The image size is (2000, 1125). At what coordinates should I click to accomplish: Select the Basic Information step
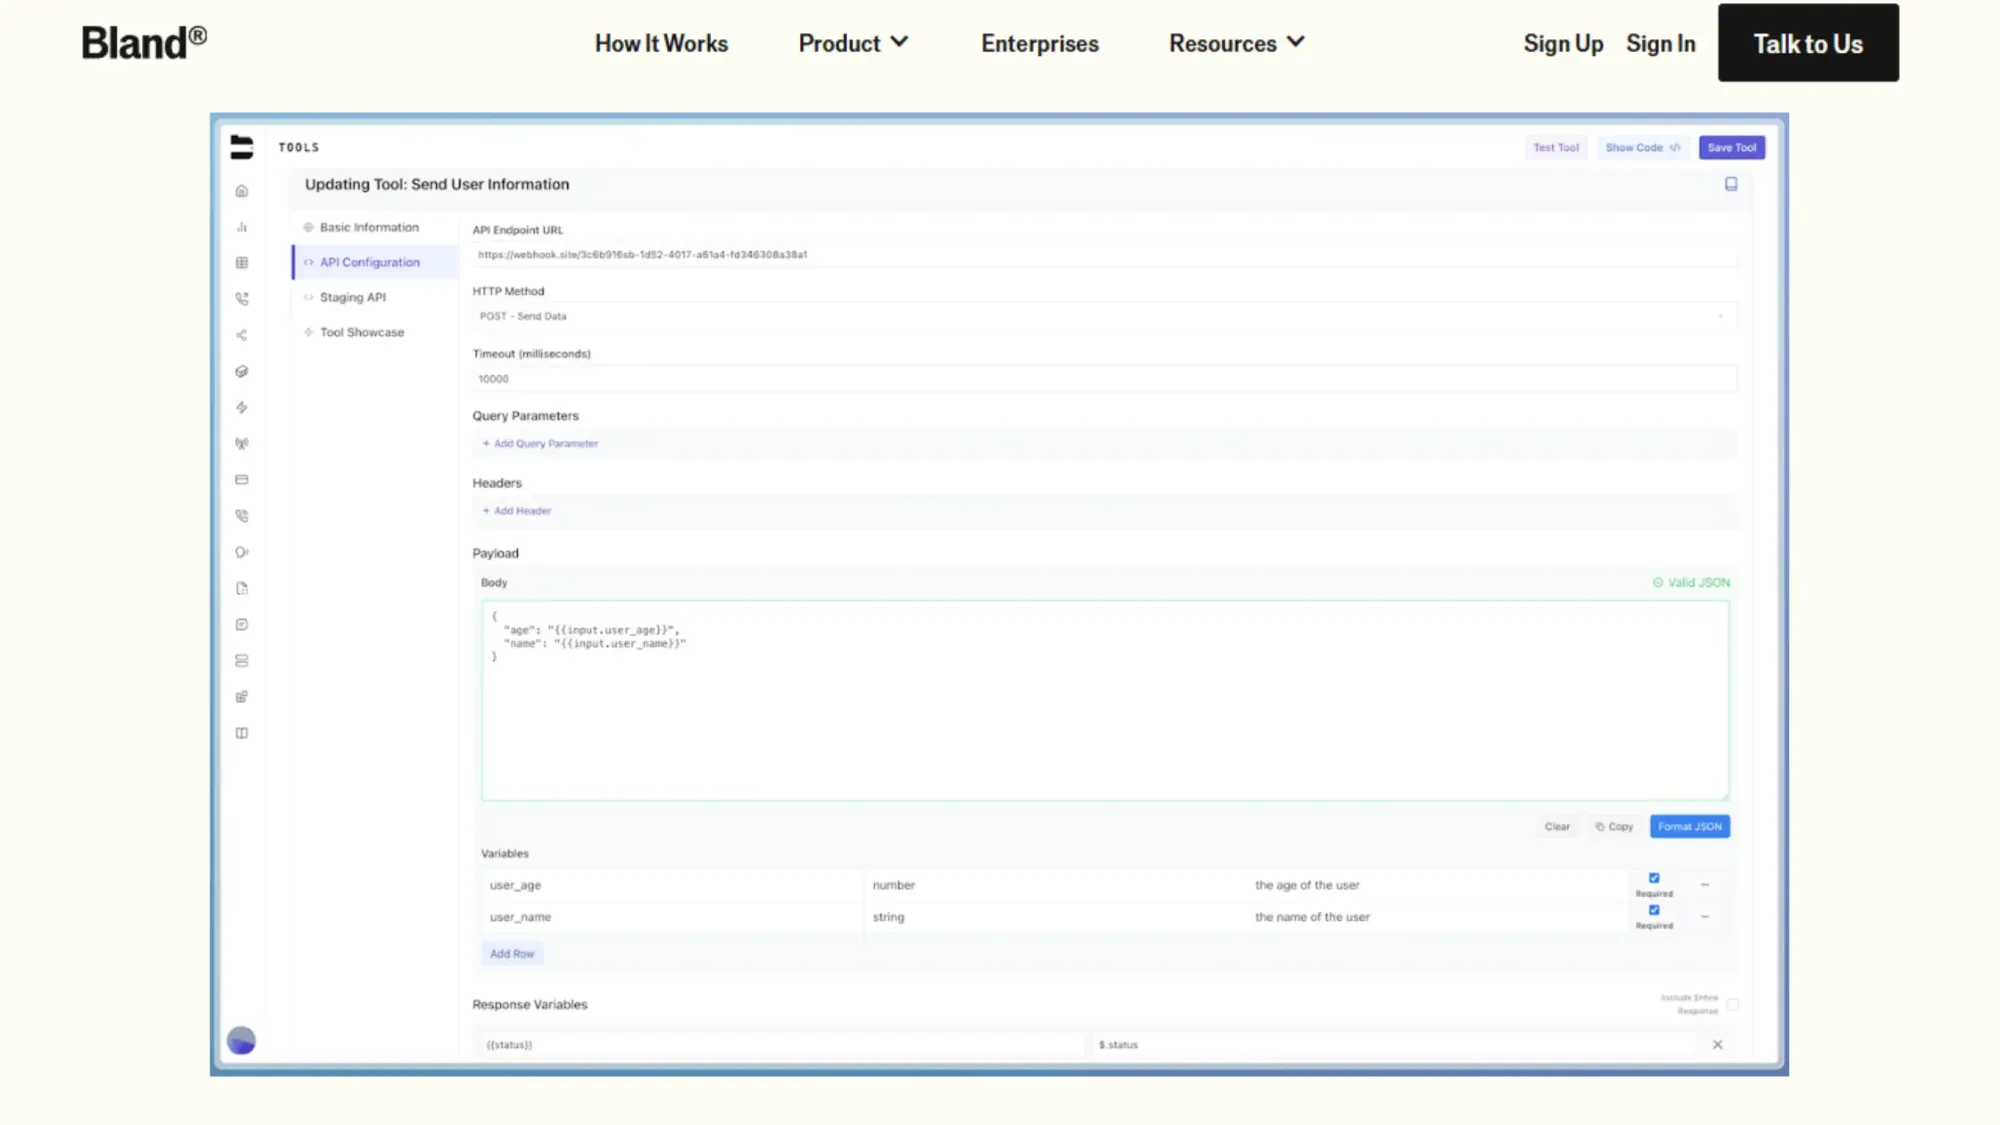click(368, 227)
